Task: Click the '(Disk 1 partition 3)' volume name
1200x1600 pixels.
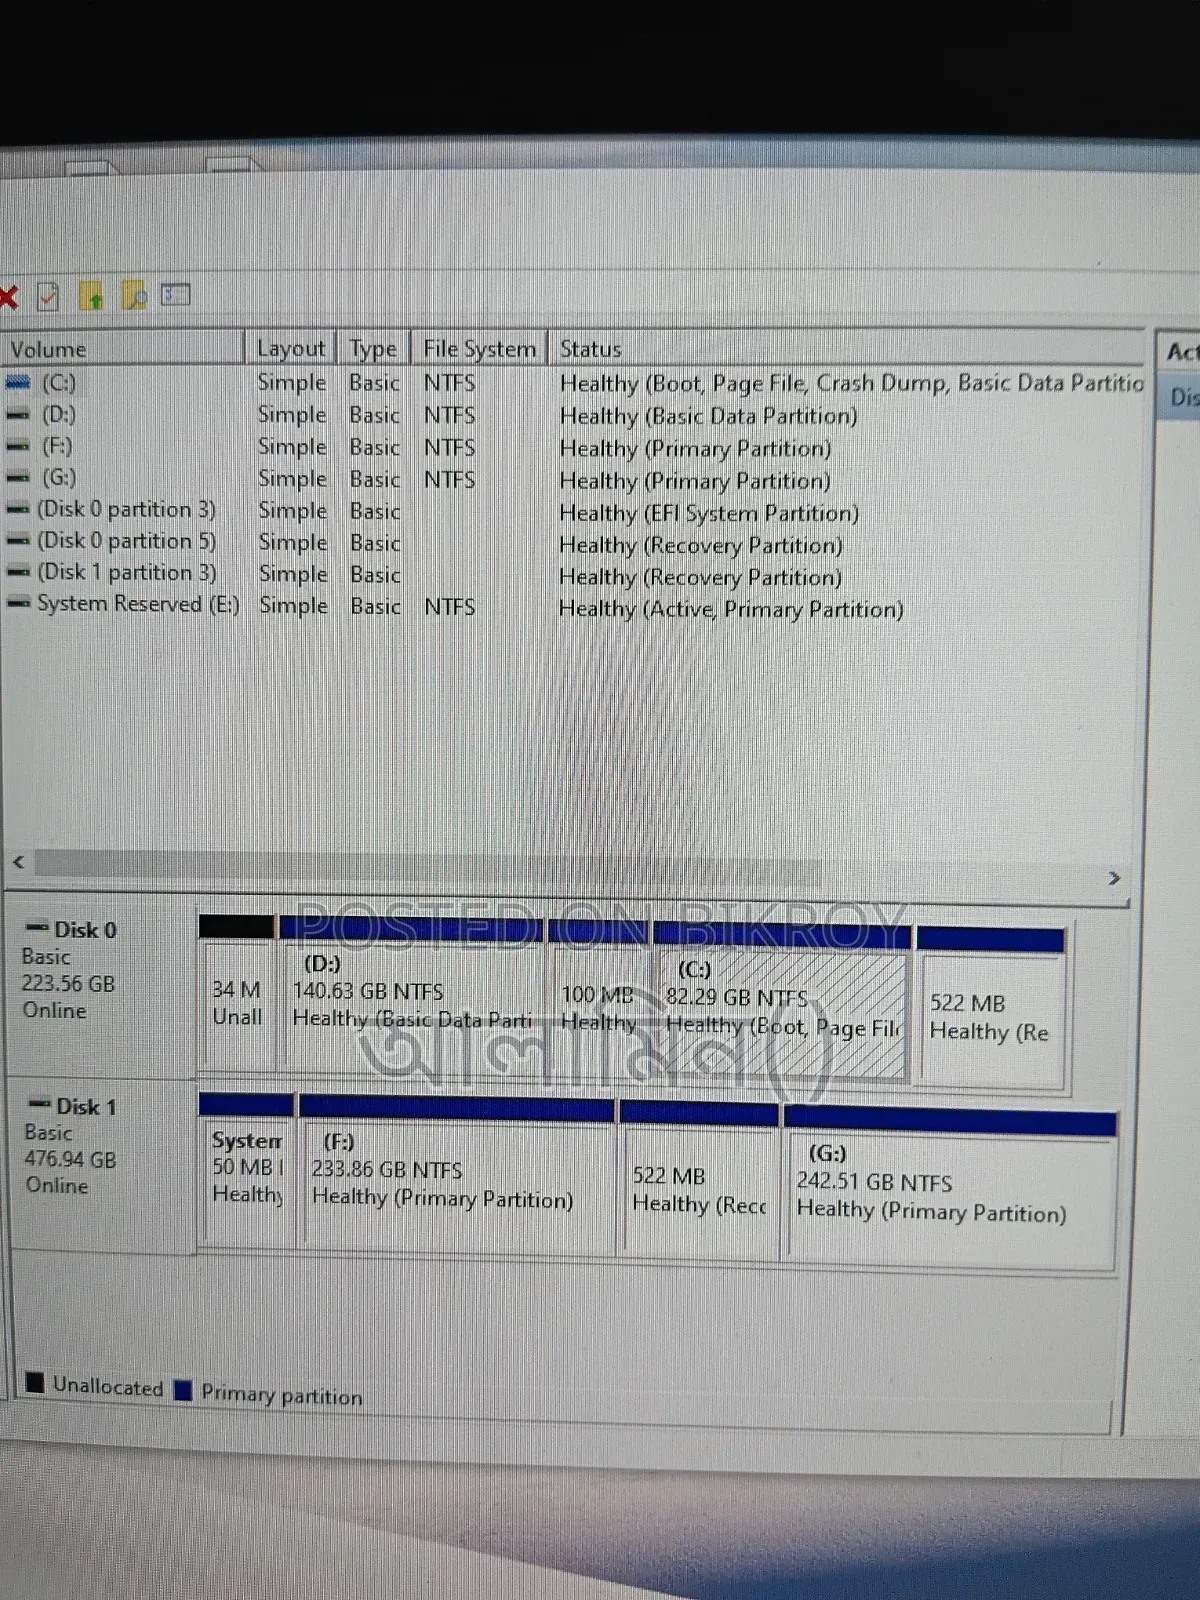Action: (x=126, y=572)
